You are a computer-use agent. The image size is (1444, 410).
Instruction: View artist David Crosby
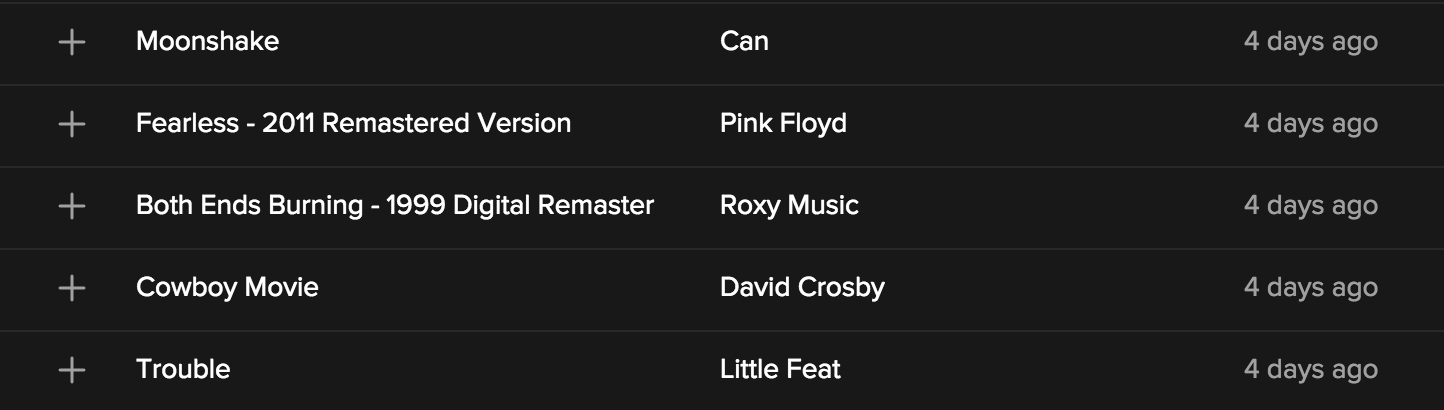pyautogui.click(x=802, y=288)
